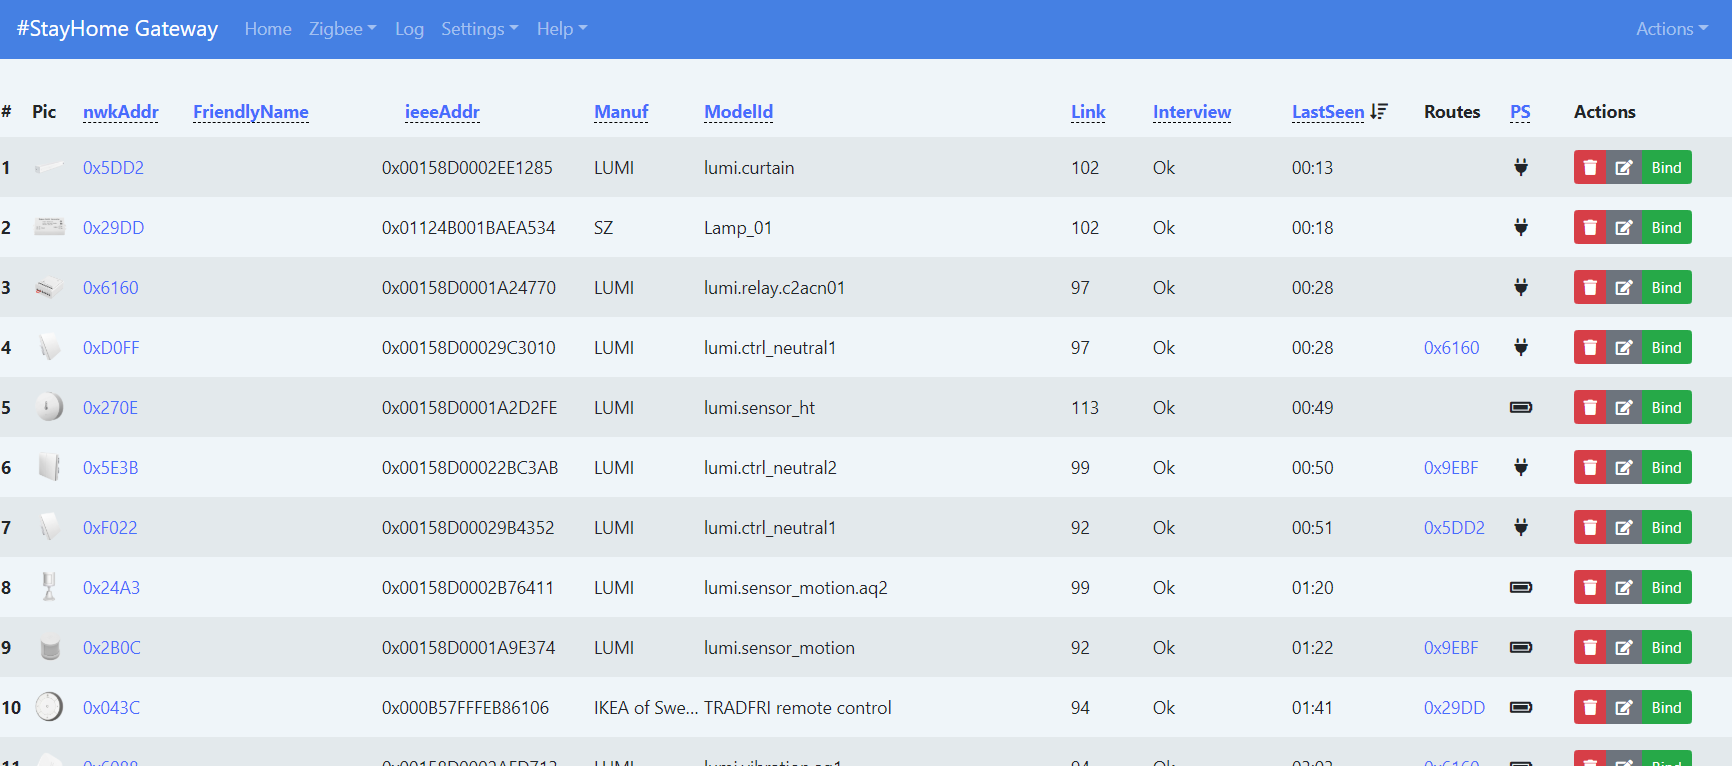
Task: Edit device 0xD0FF entry
Action: coord(1624,347)
